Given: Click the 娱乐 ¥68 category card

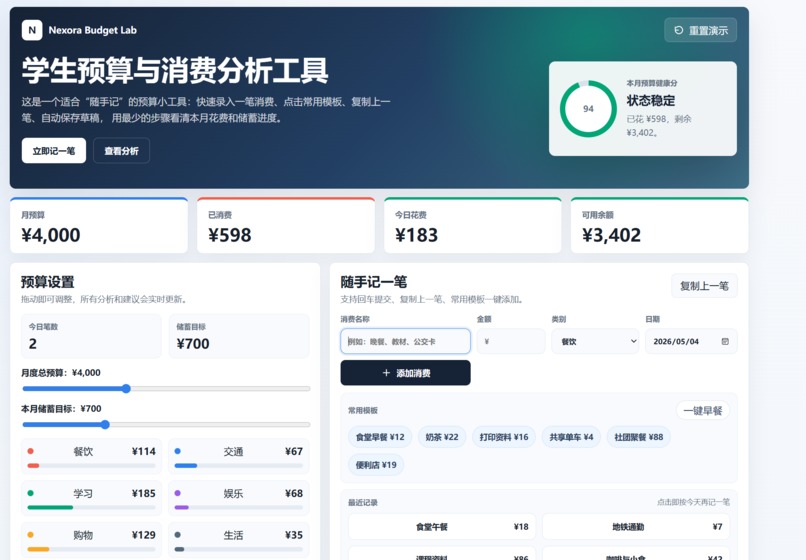Looking at the screenshot, I should pyautogui.click(x=239, y=498).
